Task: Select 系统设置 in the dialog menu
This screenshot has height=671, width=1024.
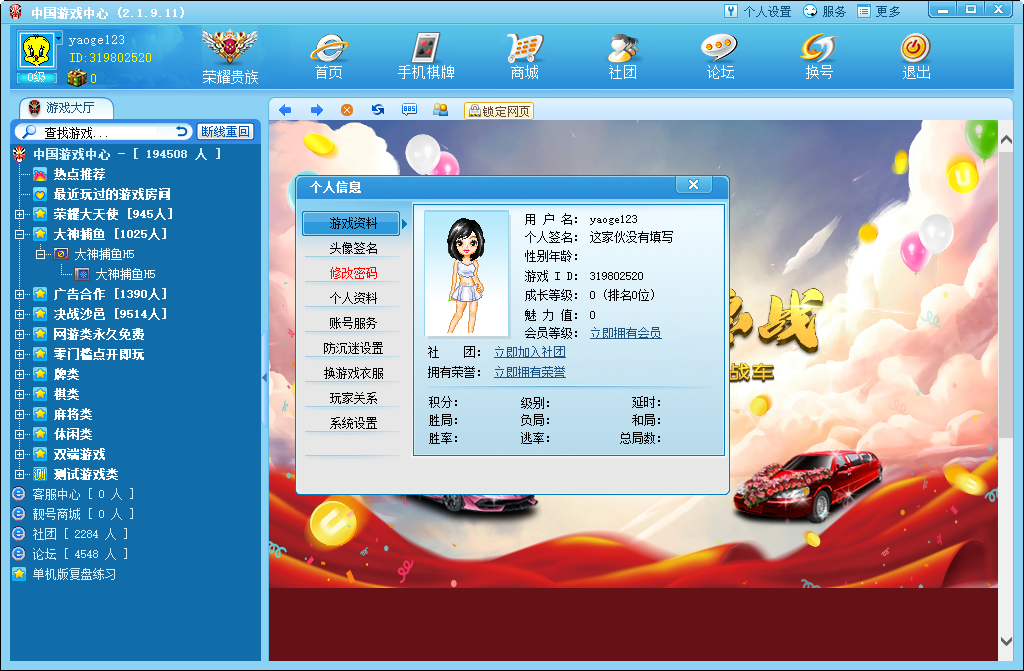Action: [x=353, y=423]
